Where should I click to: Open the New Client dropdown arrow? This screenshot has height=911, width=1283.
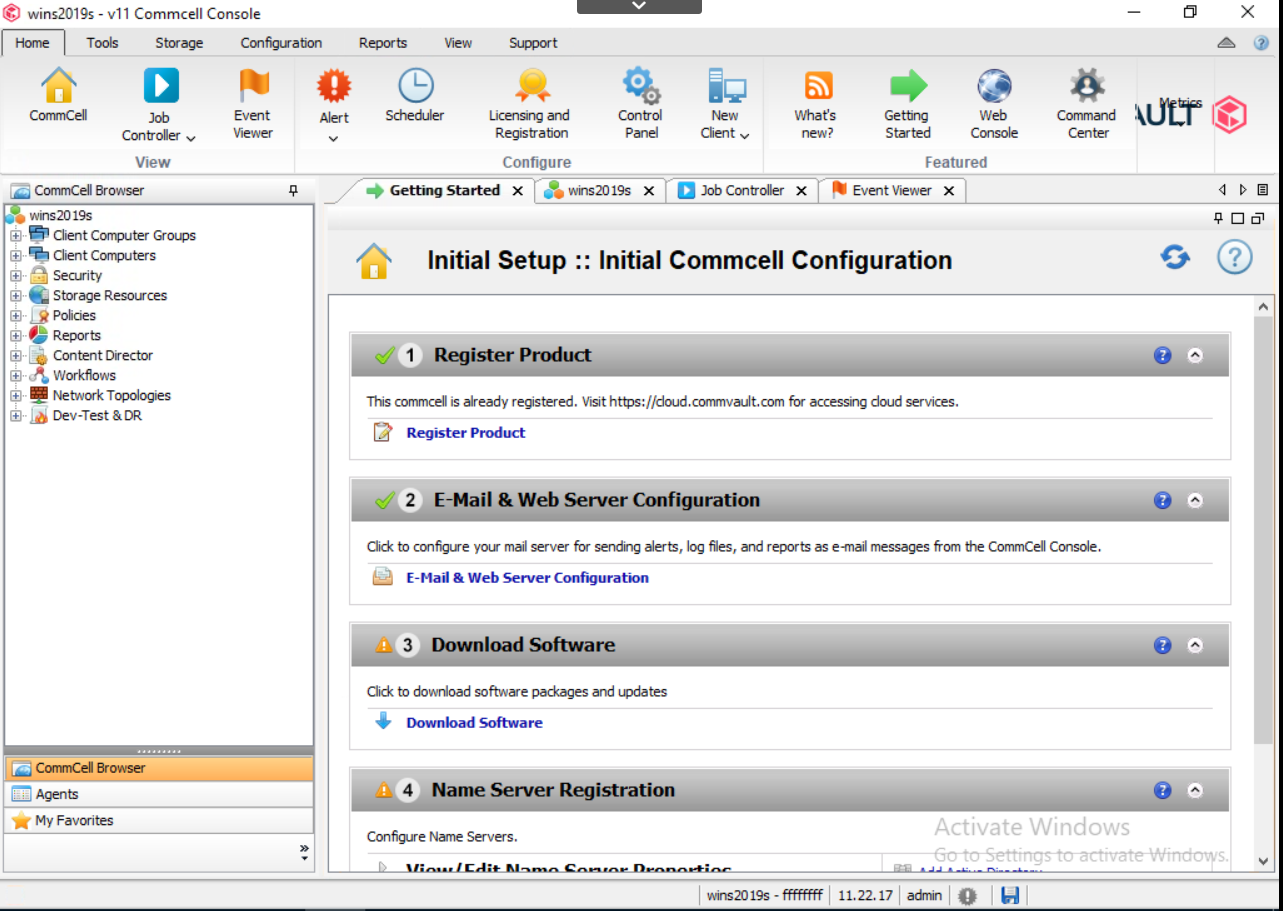coord(745,134)
